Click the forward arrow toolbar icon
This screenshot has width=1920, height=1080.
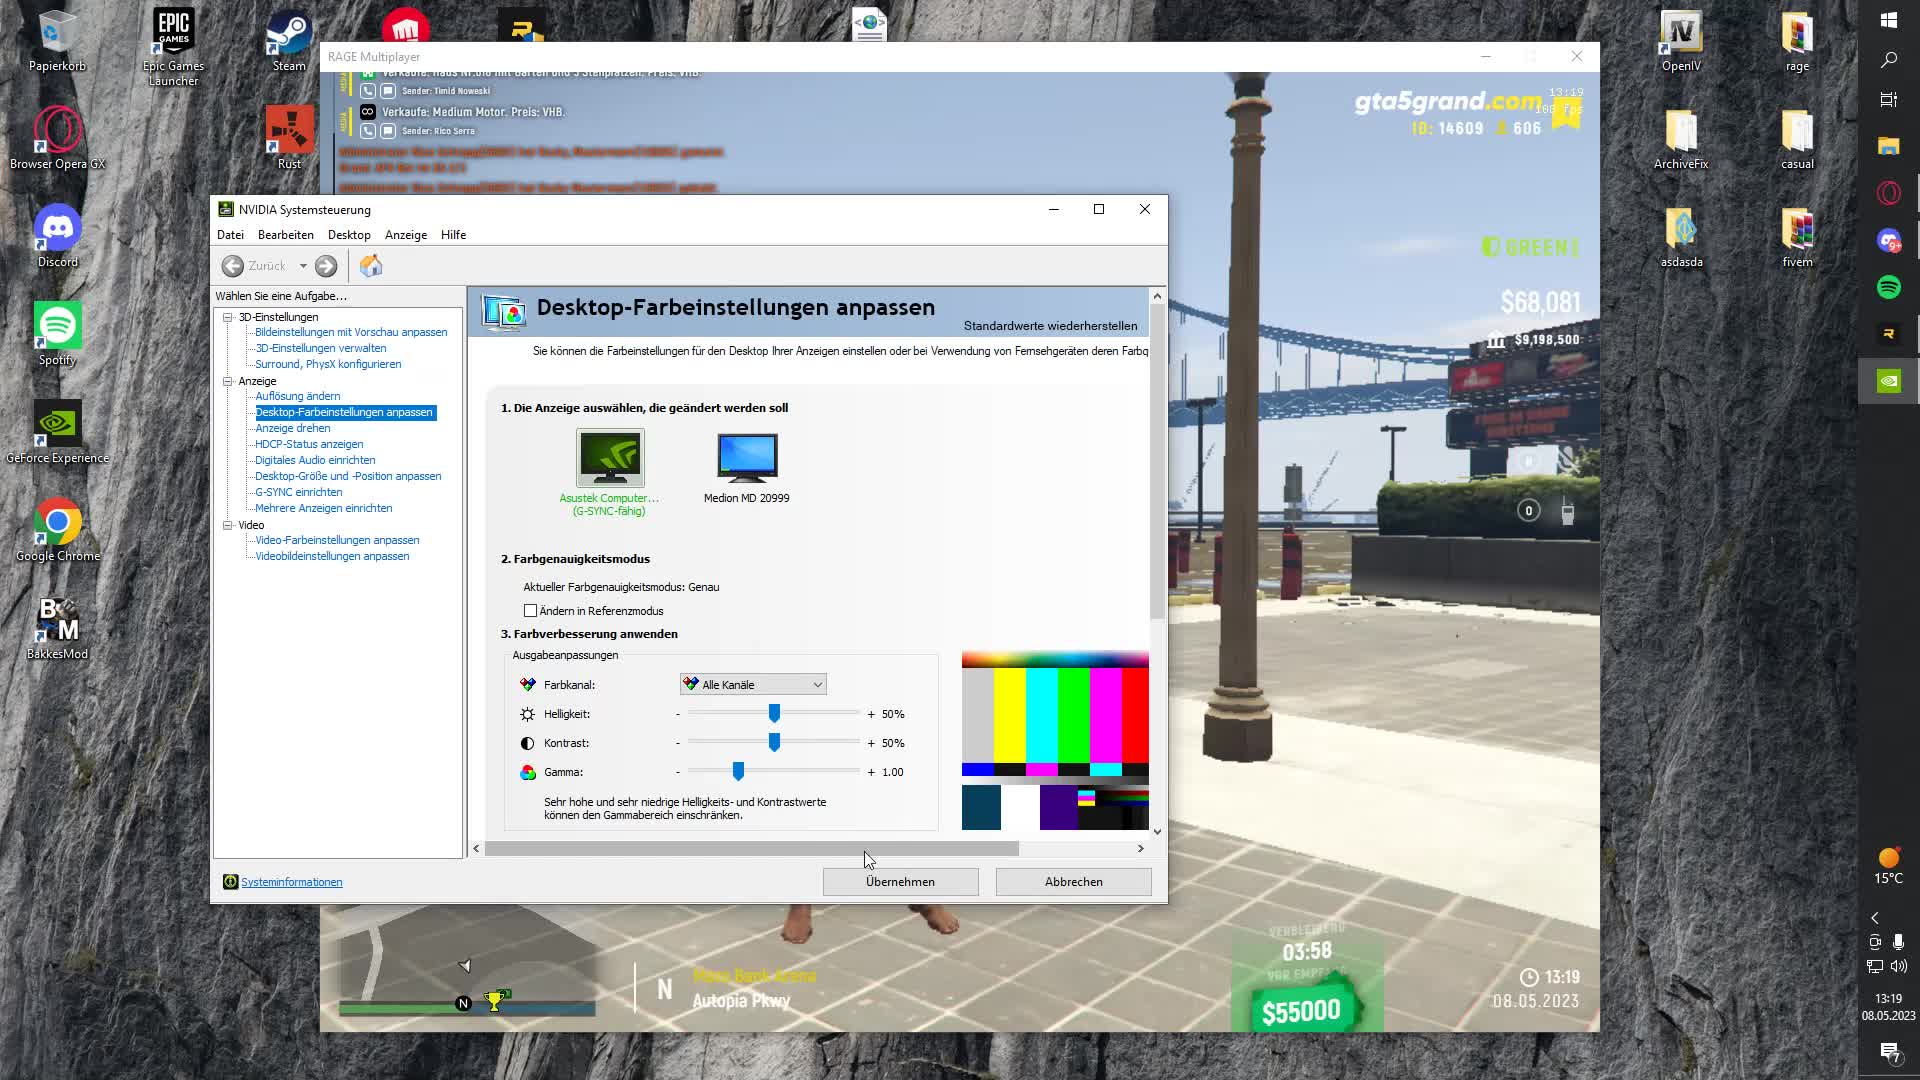[x=326, y=266]
